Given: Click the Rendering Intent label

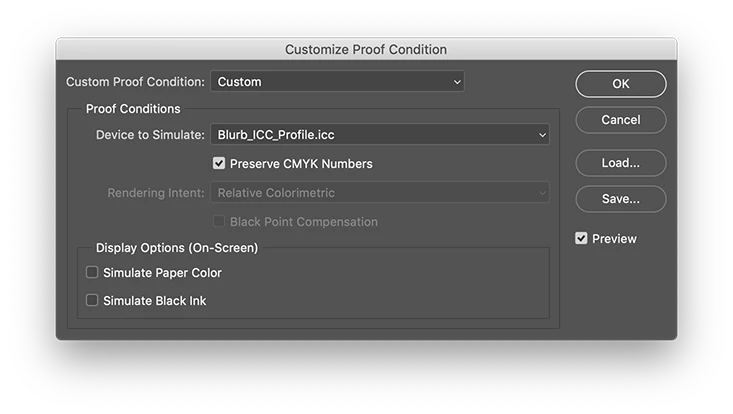Looking at the screenshot, I should [156, 193].
